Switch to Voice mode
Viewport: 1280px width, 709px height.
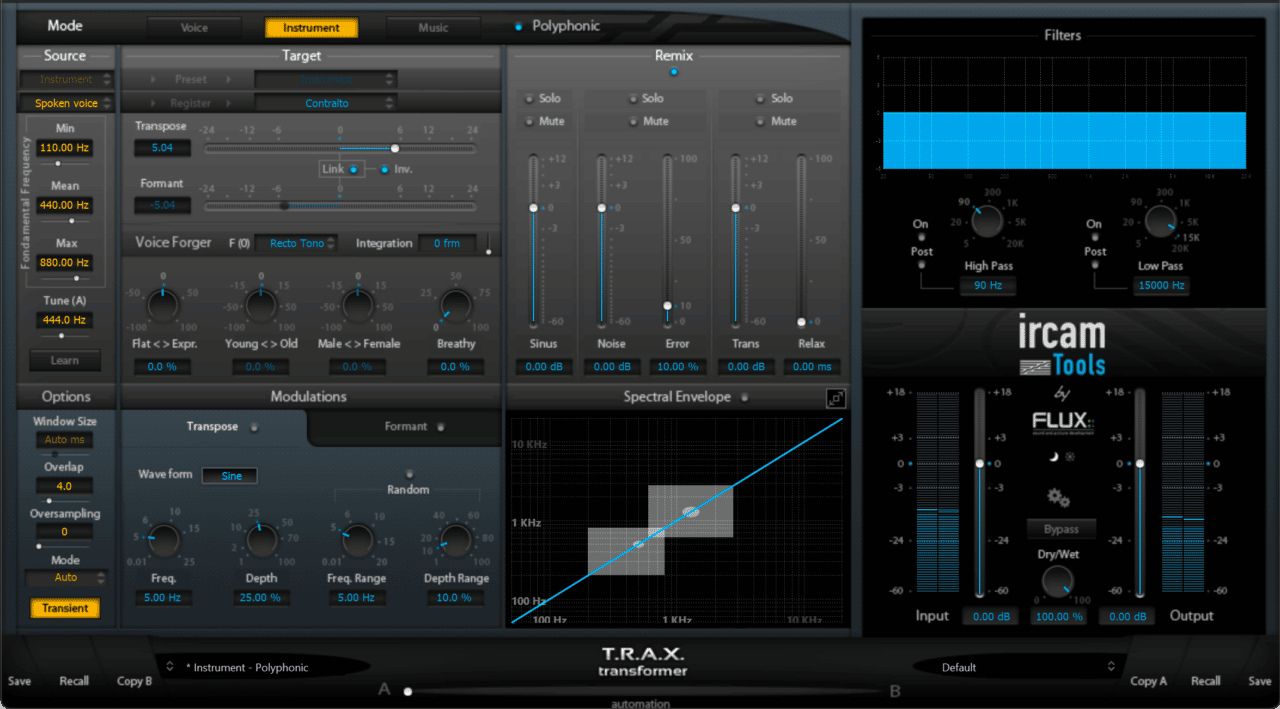tap(194, 27)
